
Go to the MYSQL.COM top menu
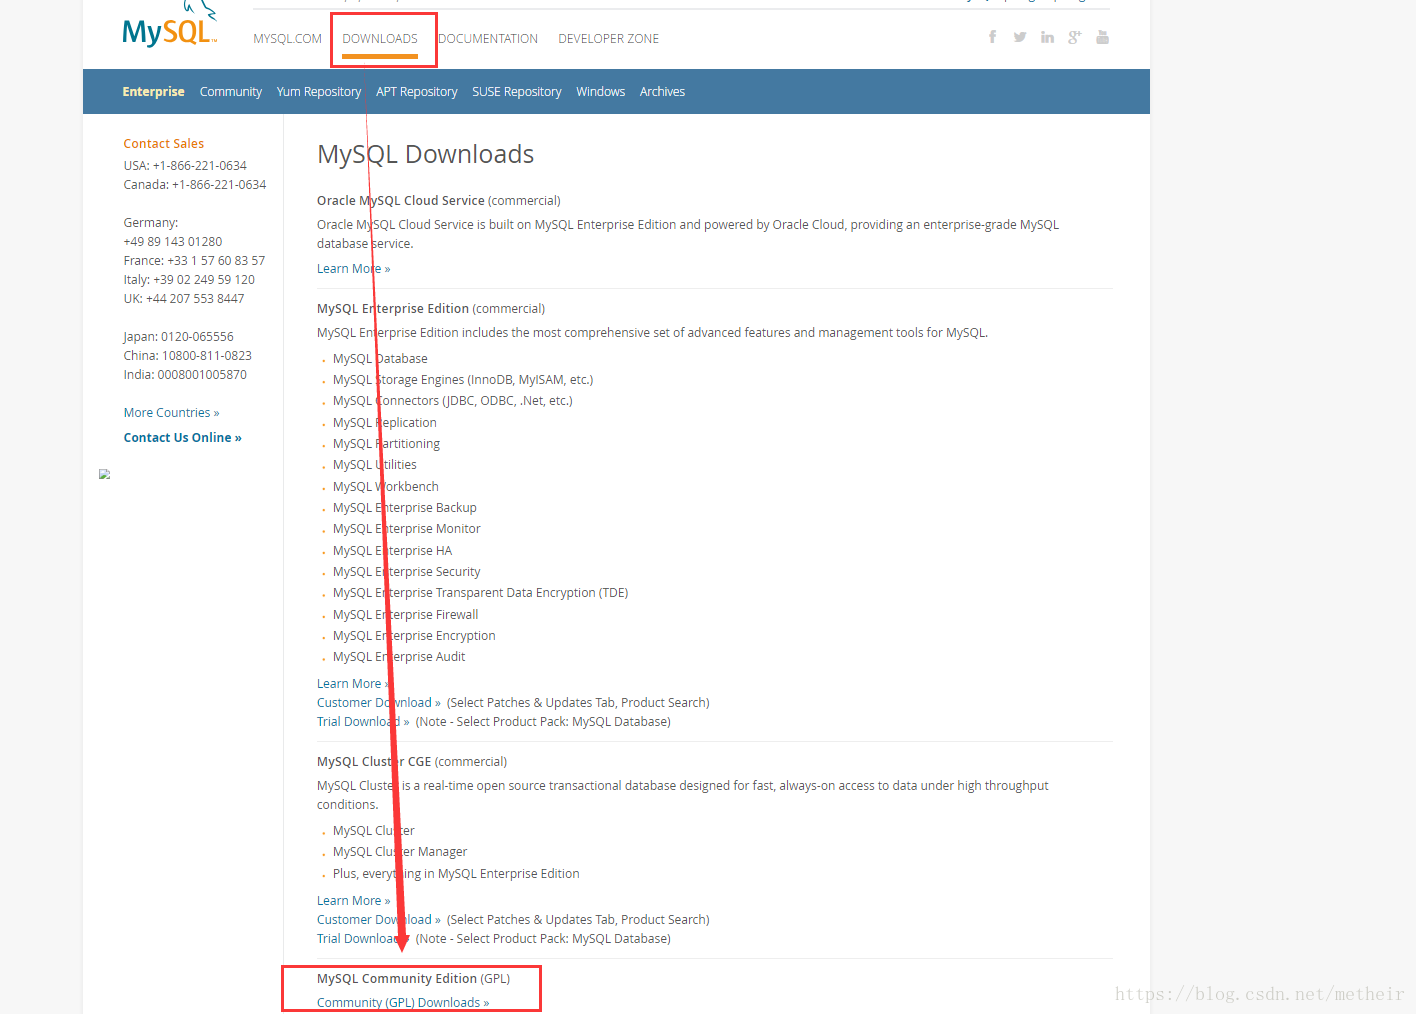pos(287,39)
